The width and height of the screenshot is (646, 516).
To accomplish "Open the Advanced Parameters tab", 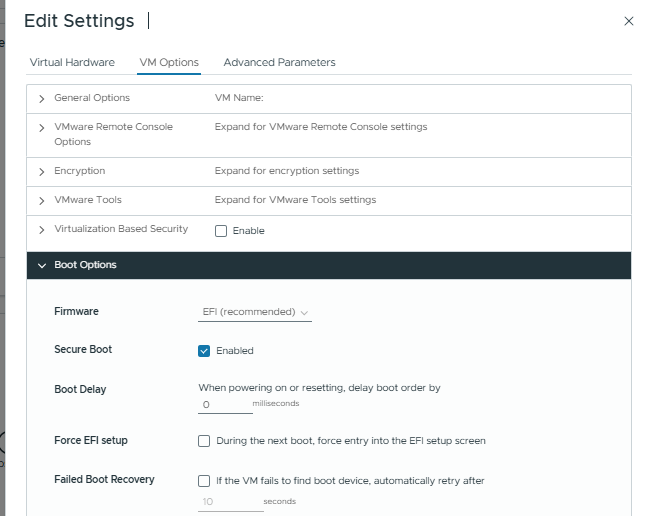I will tap(279, 62).
